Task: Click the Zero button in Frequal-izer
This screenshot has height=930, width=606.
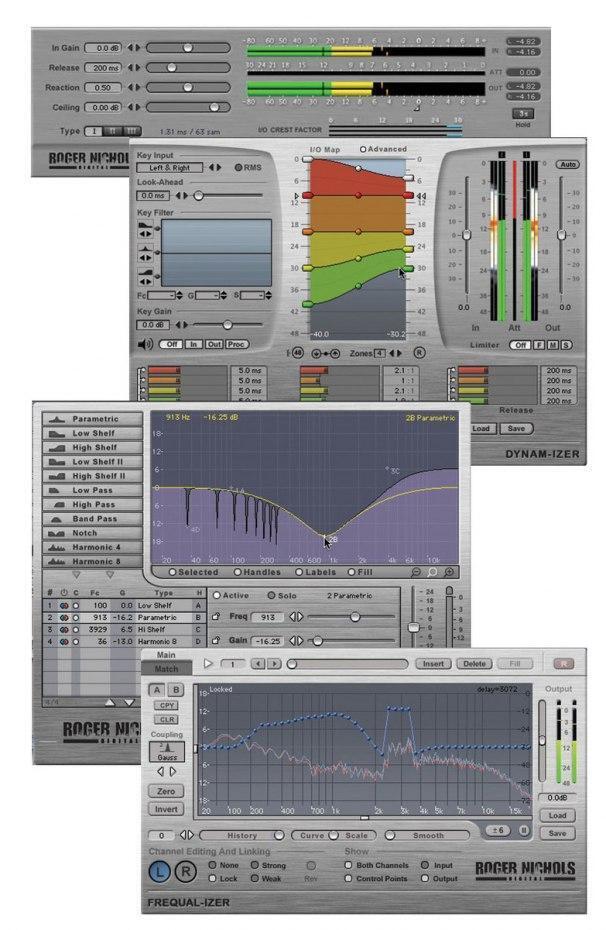Action: (x=166, y=791)
